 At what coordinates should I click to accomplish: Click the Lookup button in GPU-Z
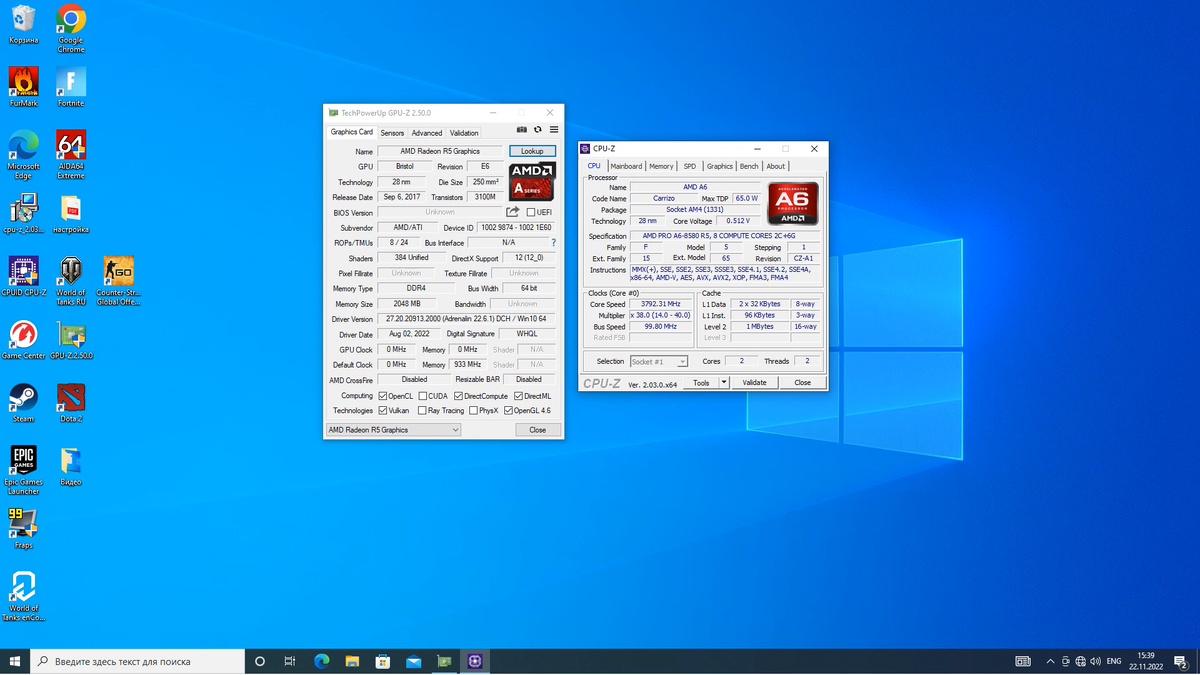pyautogui.click(x=532, y=151)
